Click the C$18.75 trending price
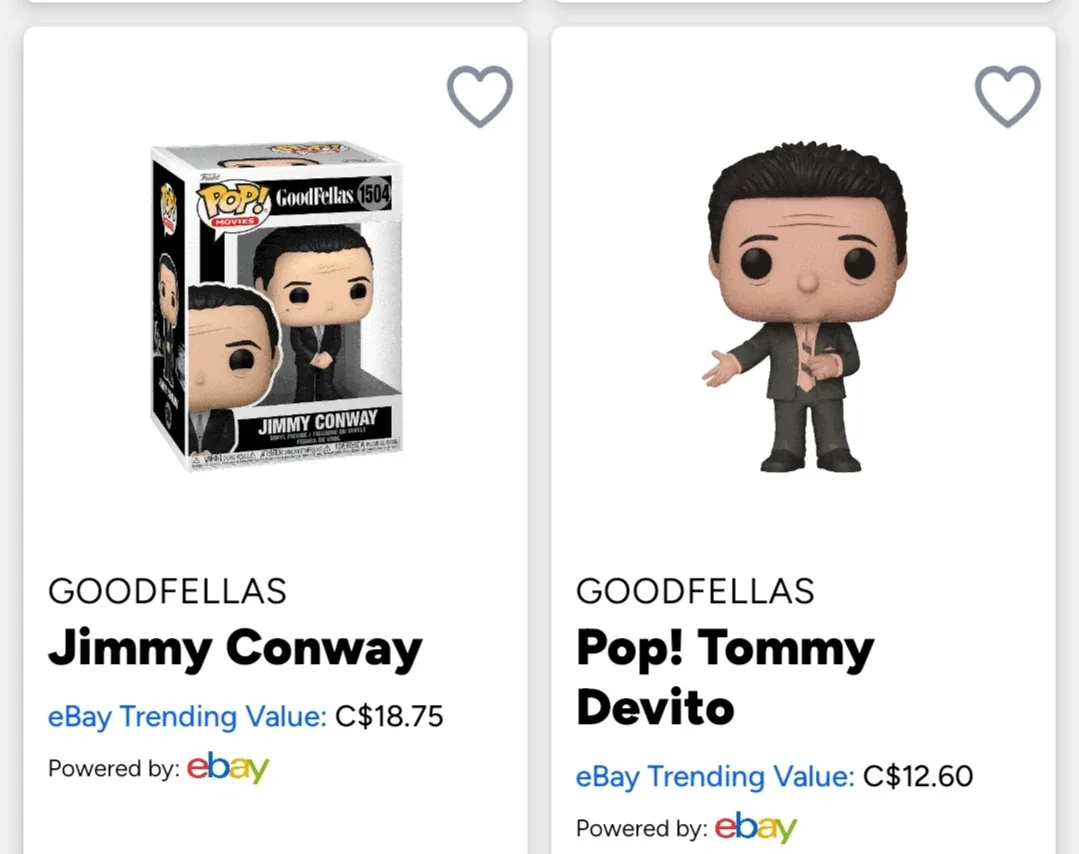This screenshot has height=854, width=1079. (x=389, y=716)
